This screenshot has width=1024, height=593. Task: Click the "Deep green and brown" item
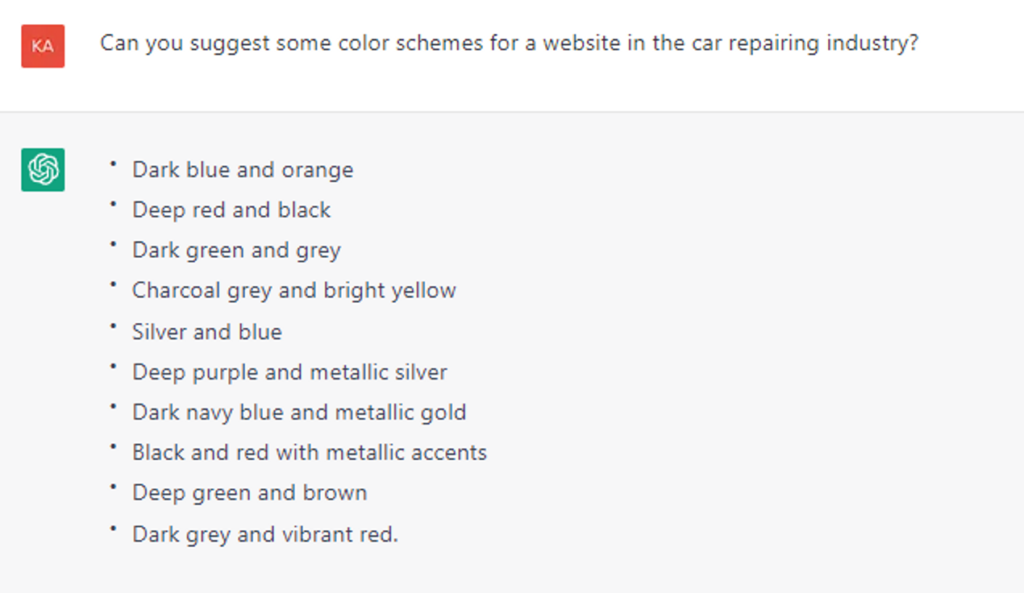[x=250, y=493]
